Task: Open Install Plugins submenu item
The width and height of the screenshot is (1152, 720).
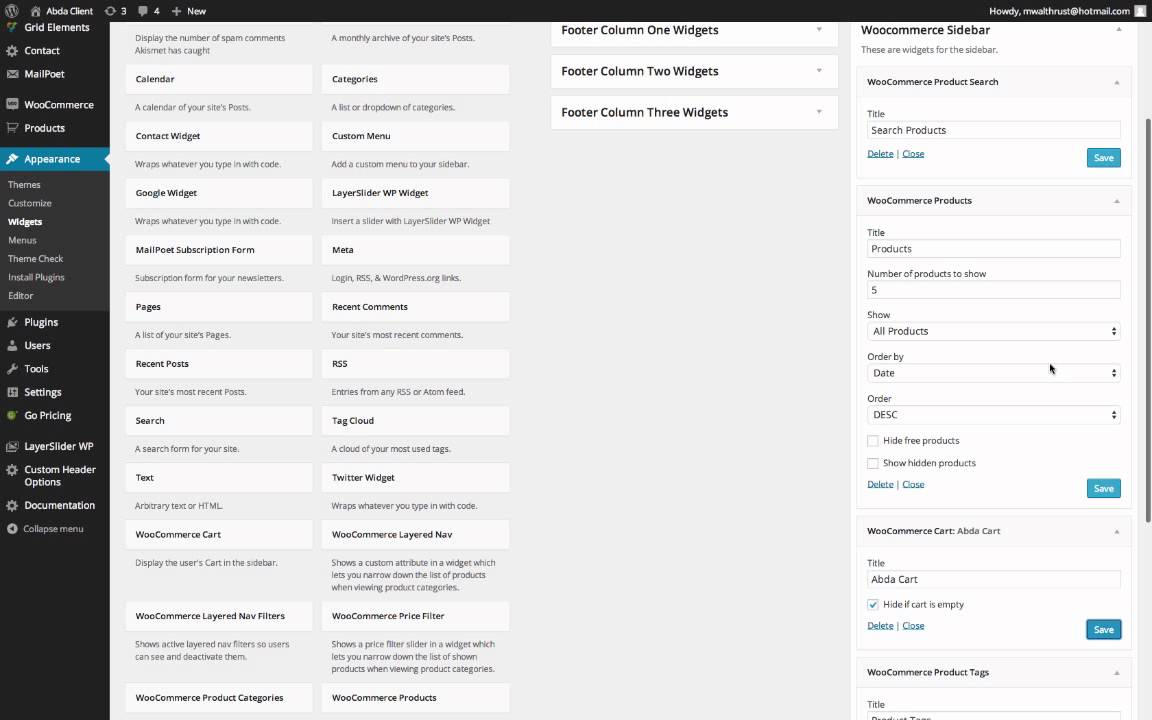Action: 36,277
